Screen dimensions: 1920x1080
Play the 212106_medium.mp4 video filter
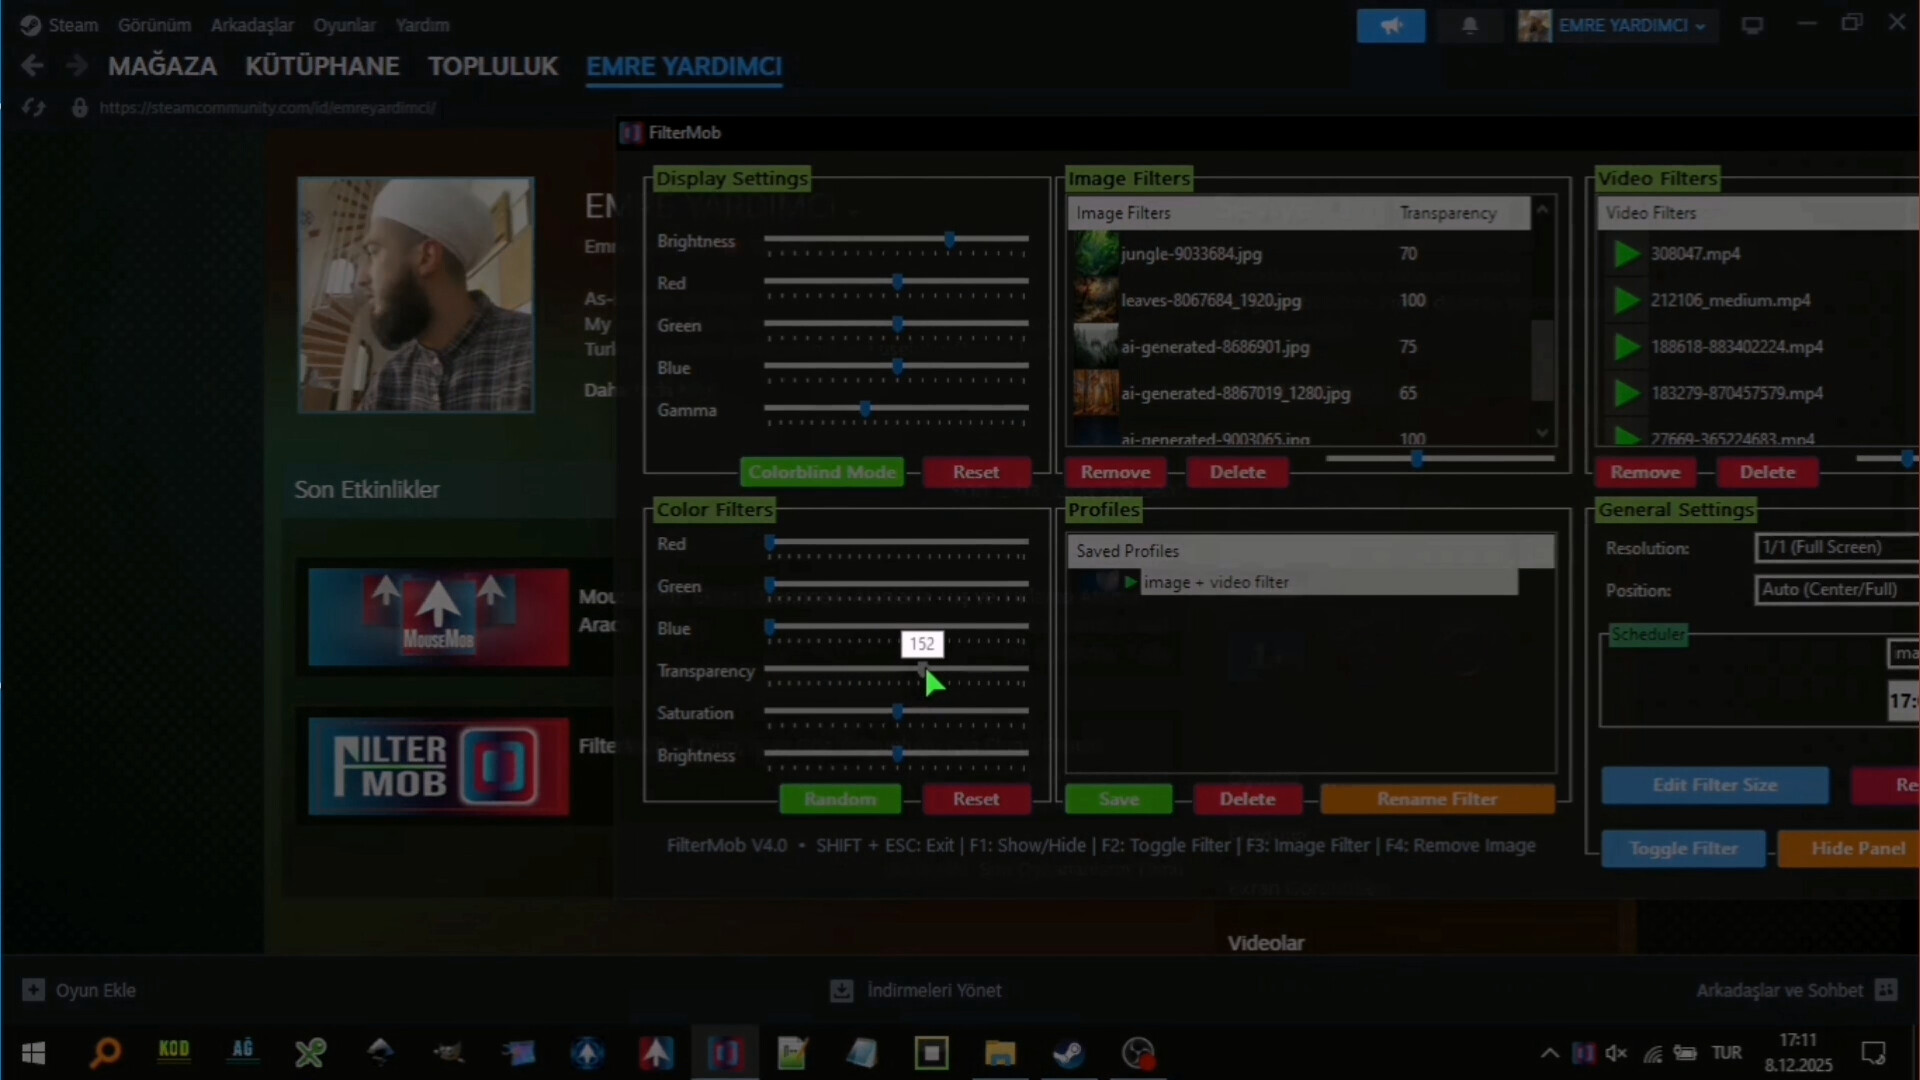coord(1626,300)
